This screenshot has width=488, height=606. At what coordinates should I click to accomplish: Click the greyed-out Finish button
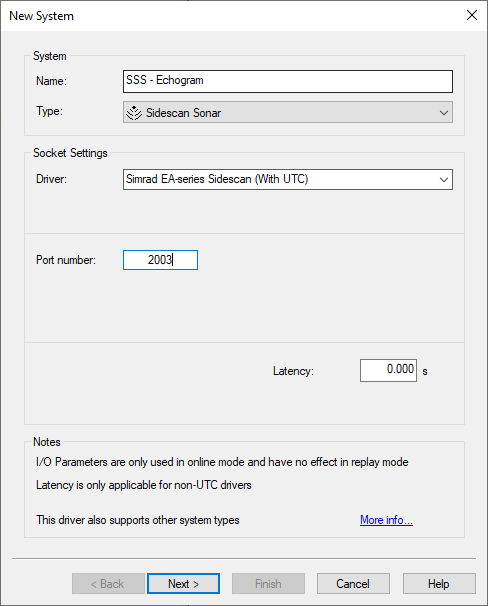click(x=268, y=584)
